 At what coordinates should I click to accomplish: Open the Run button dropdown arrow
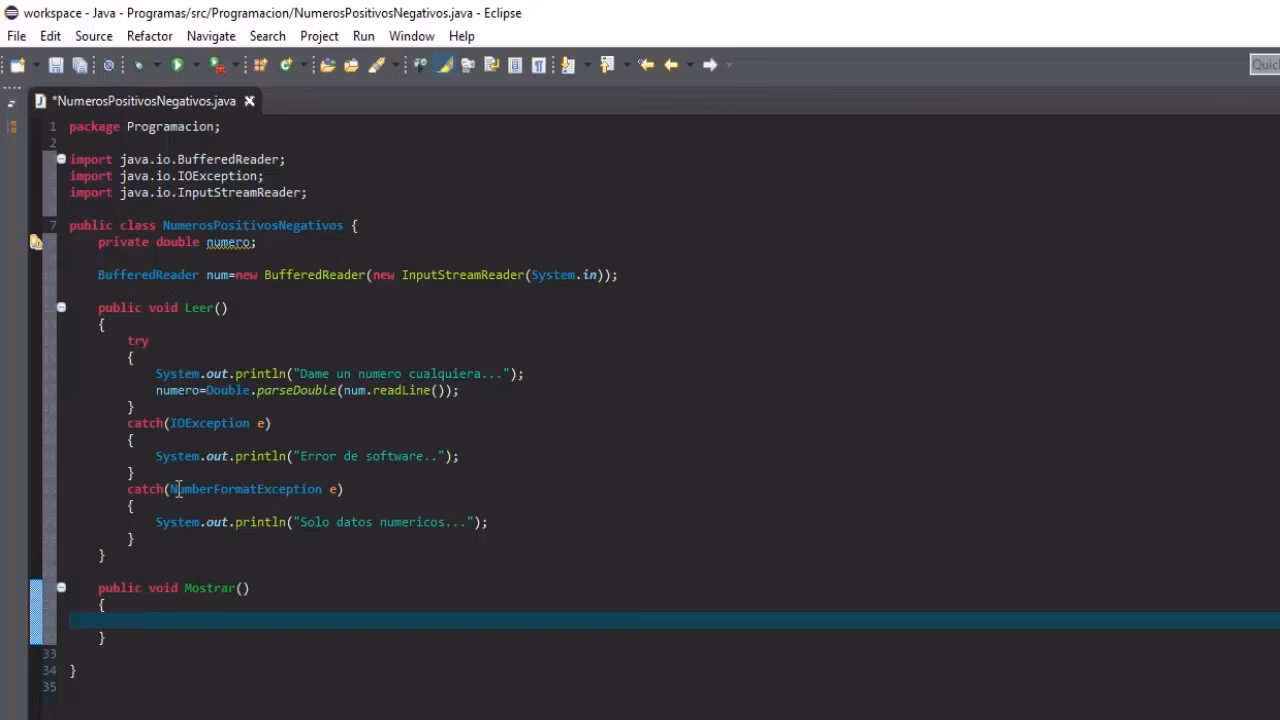tap(196, 65)
